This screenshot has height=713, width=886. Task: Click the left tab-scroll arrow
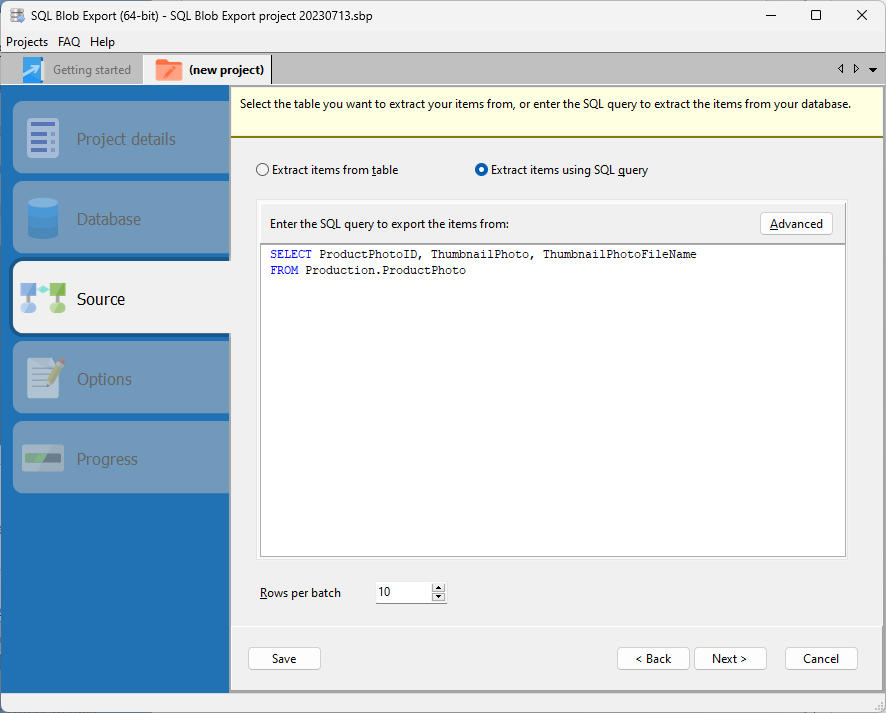[x=841, y=69]
